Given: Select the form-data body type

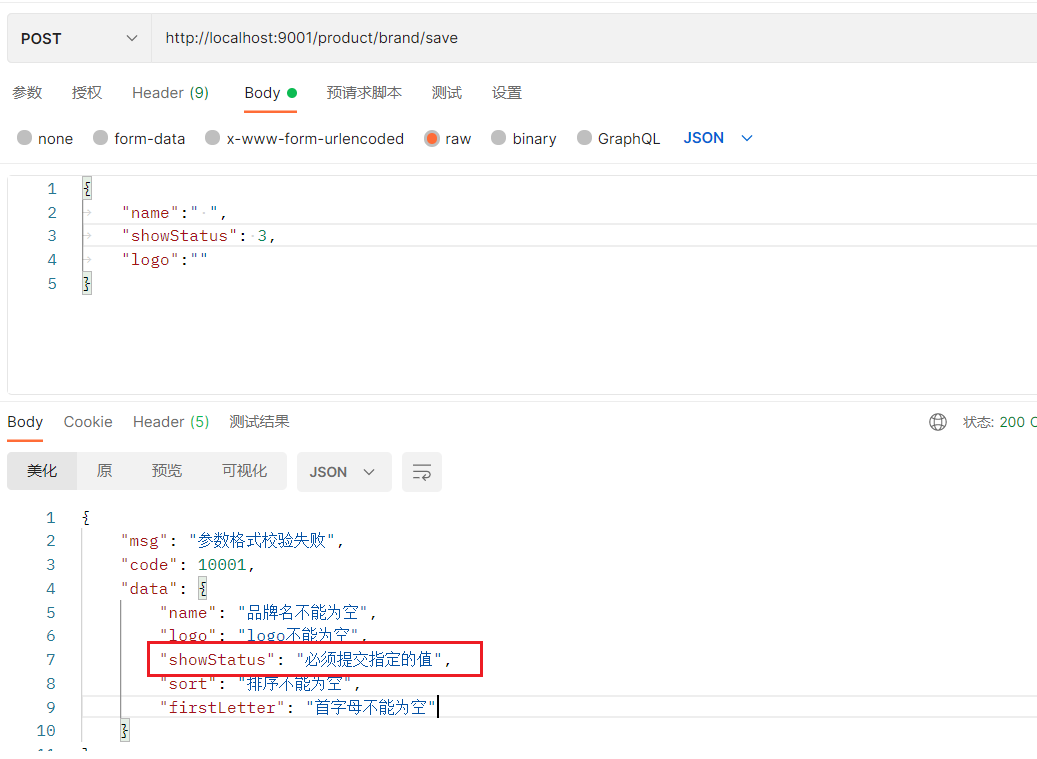Looking at the screenshot, I should 139,138.
